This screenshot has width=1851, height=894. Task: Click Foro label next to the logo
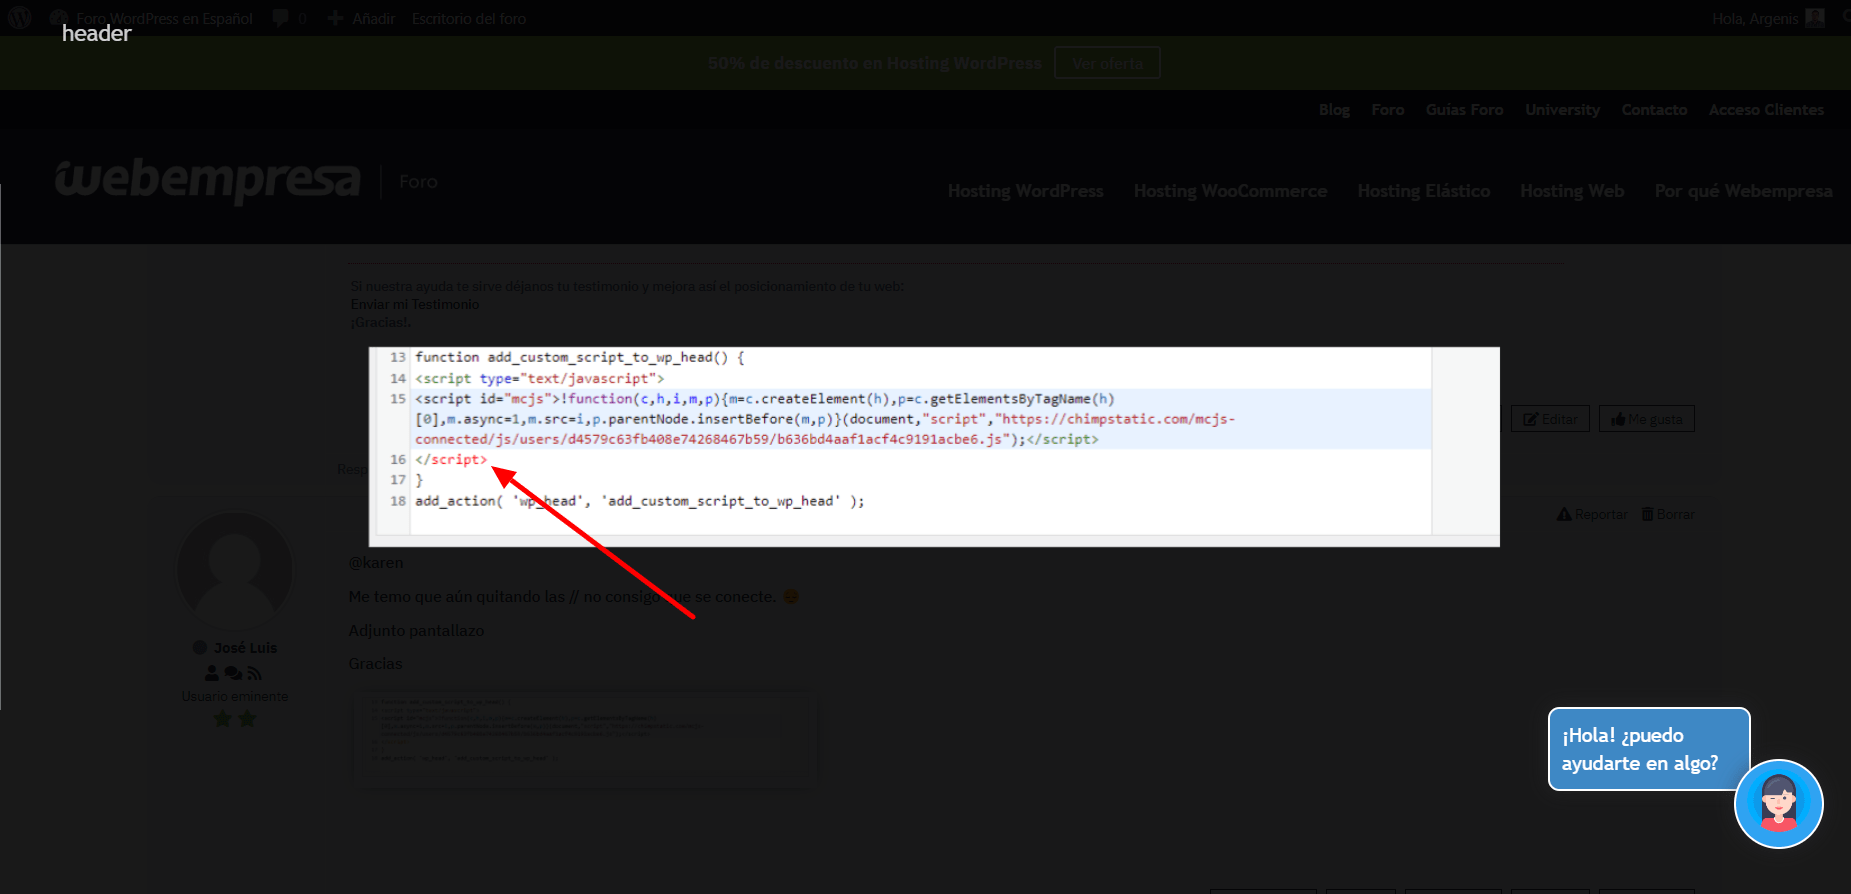coord(418,182)
